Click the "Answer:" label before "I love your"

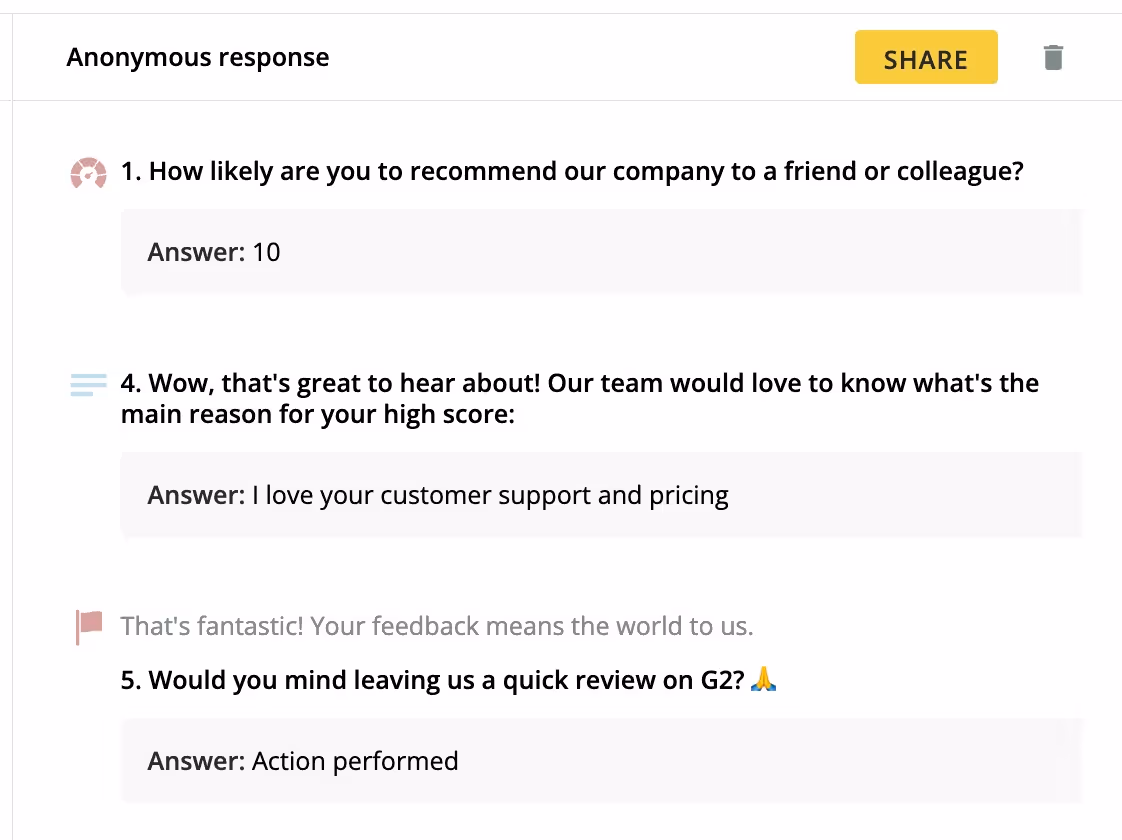pos(196,495)
